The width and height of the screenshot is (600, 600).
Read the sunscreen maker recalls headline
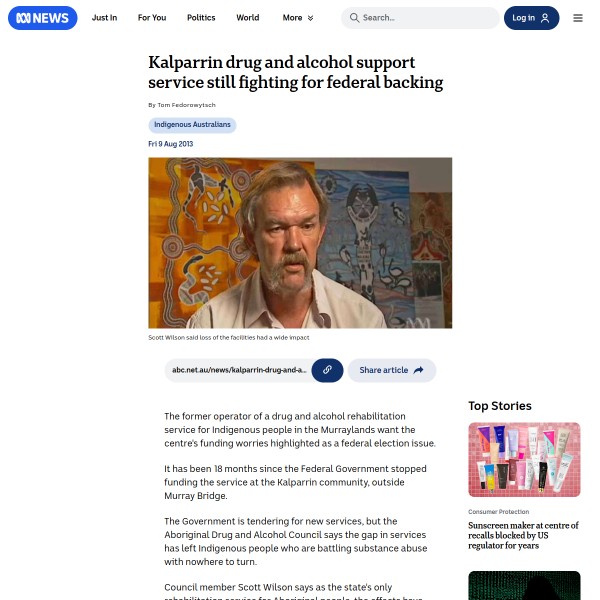tap(523, 535)
